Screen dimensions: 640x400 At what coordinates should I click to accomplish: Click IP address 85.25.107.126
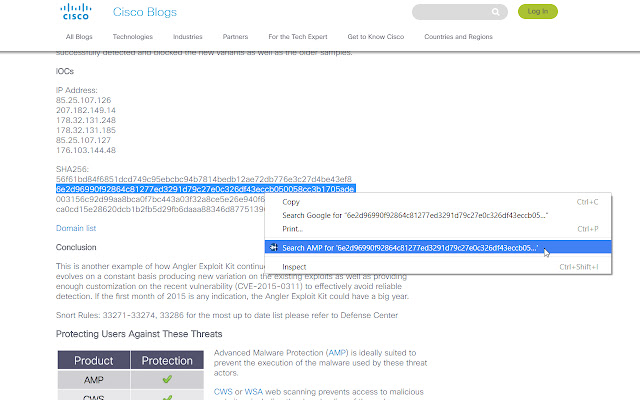point(83,100)
